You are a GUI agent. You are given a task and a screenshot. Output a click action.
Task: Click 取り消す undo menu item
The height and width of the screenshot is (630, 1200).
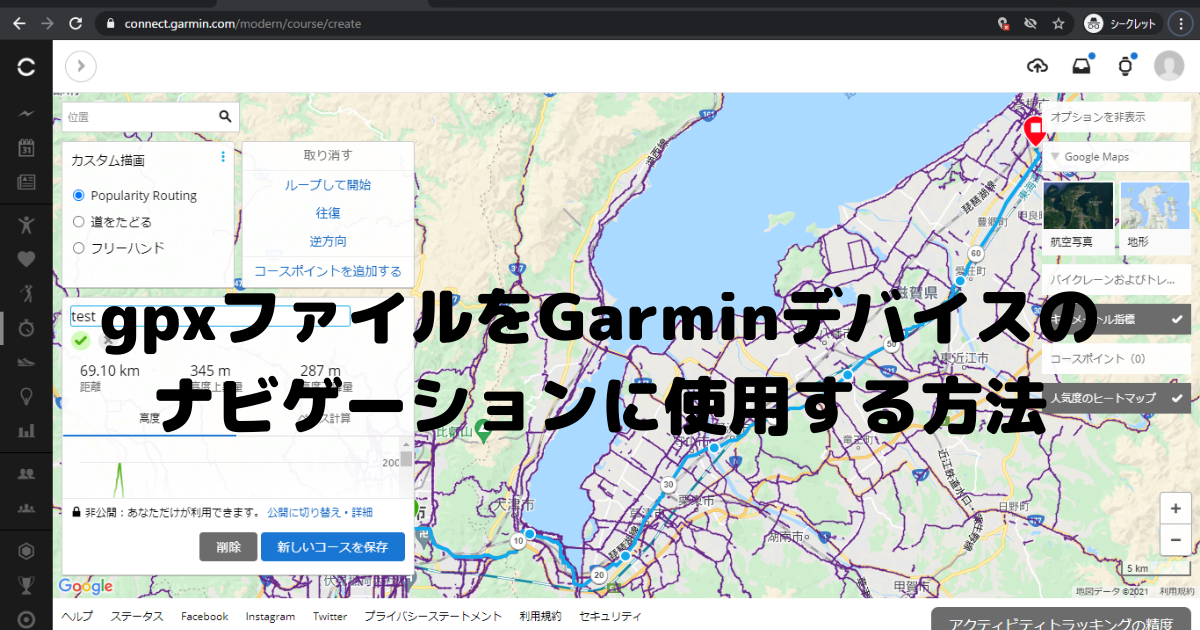[328, 156]
